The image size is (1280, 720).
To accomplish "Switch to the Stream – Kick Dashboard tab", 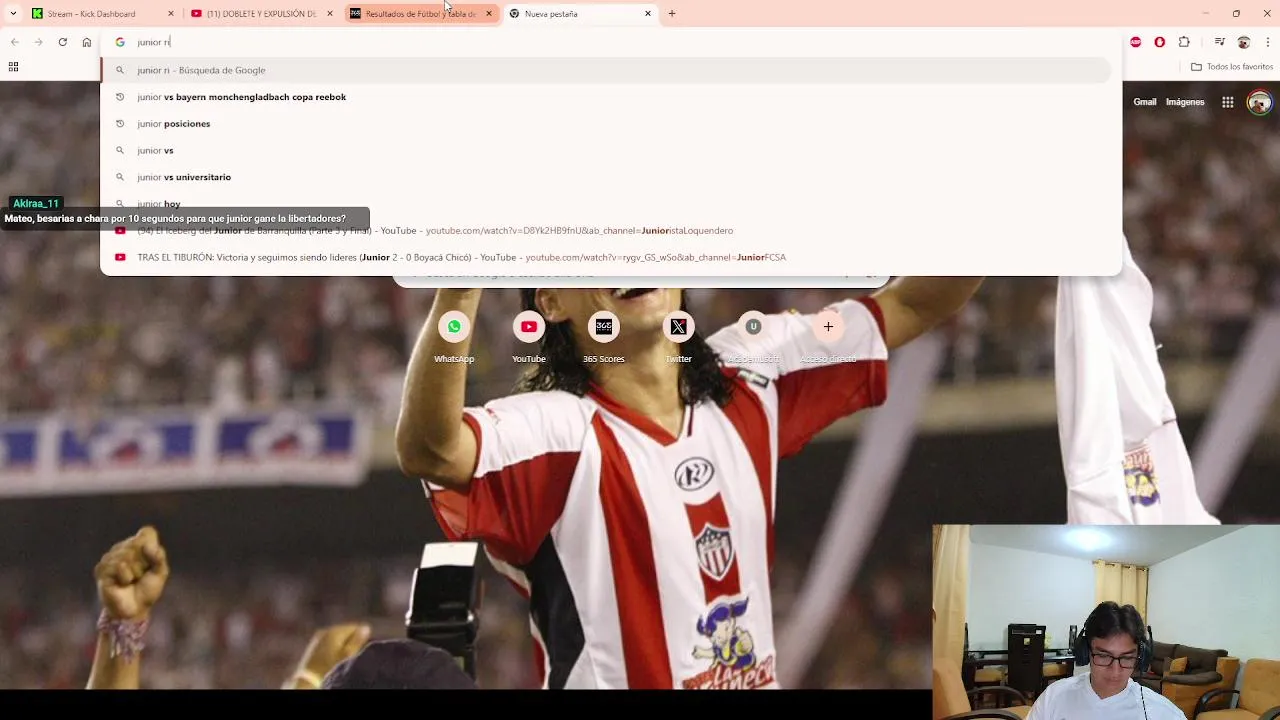I will pos(100,14).
